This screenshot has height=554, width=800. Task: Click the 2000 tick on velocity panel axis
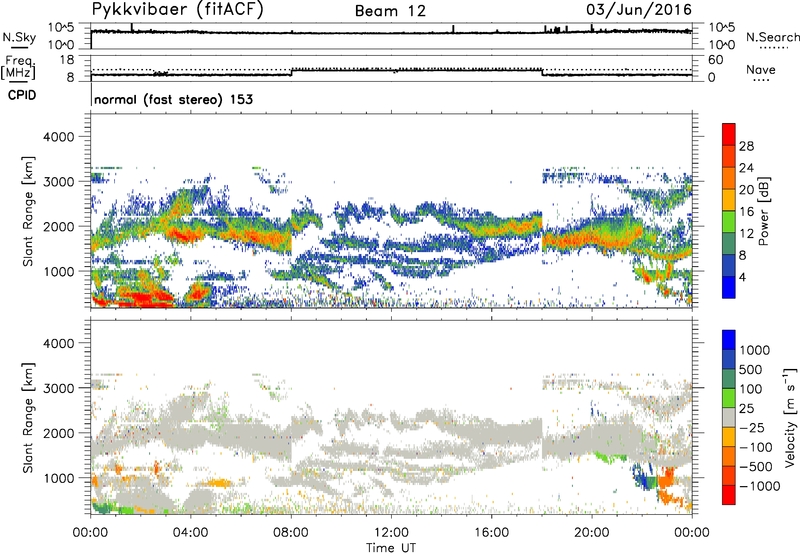tap(58, 433)
